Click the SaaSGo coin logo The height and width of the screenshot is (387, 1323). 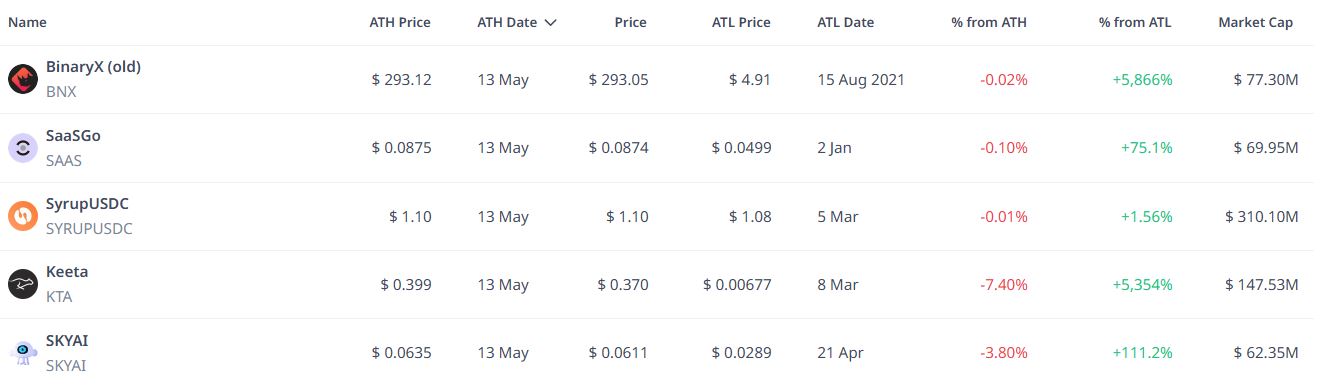click(x=23, y=148)
